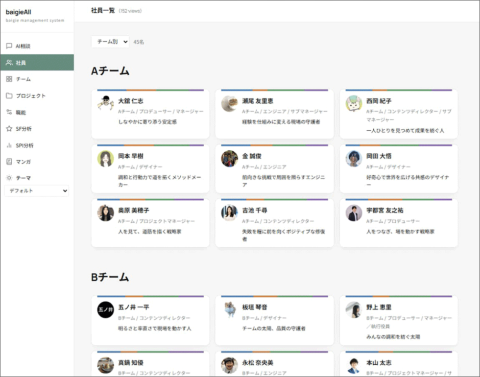
Task: Click the 職能 arrows icon in sidebar
Action: (x=9, y=112)
